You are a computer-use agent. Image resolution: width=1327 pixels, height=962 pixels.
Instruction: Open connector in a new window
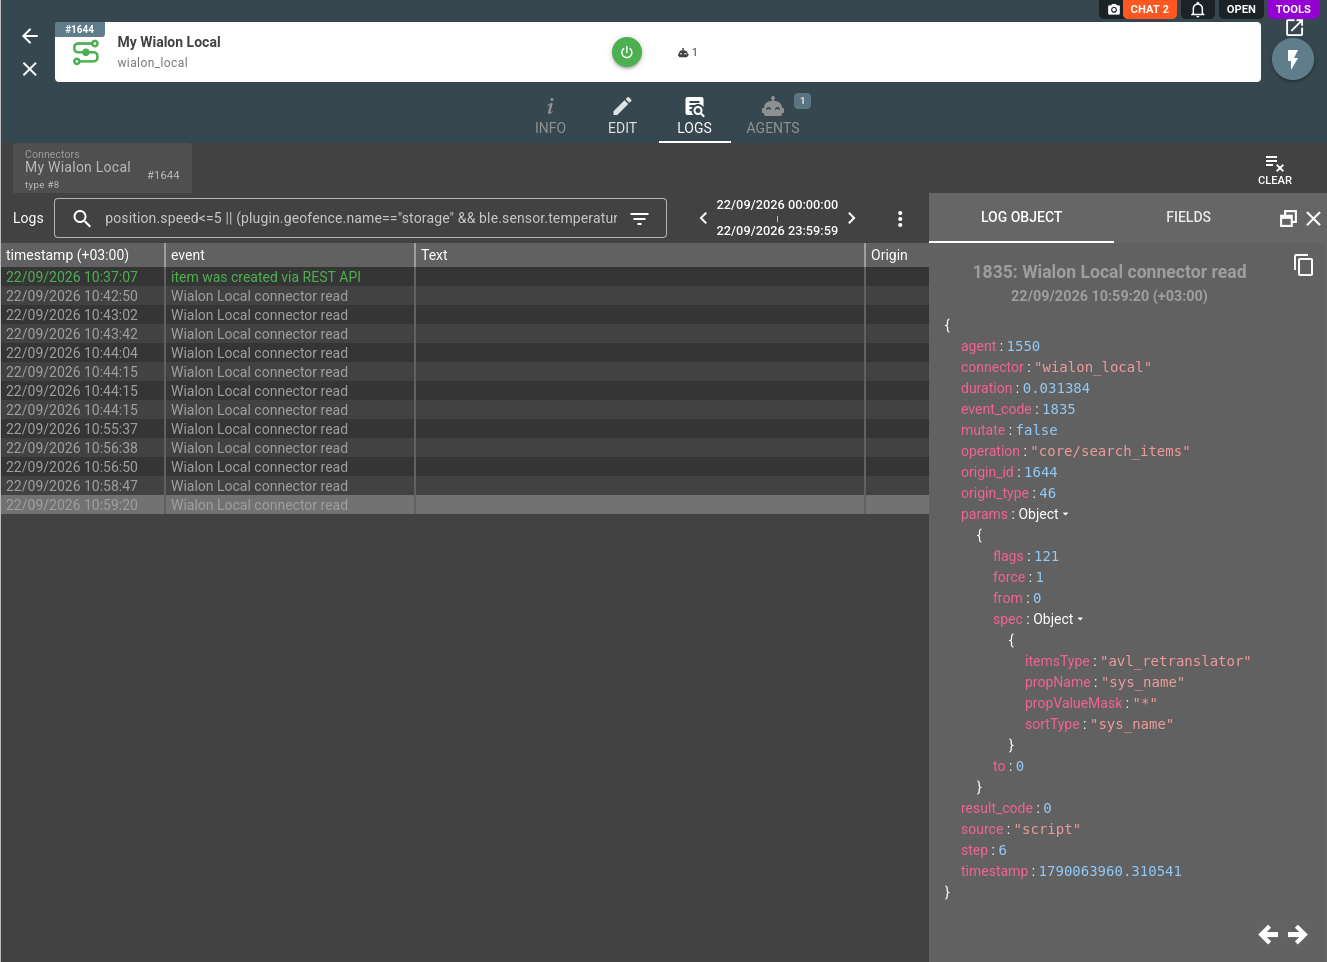point(1295,28)
